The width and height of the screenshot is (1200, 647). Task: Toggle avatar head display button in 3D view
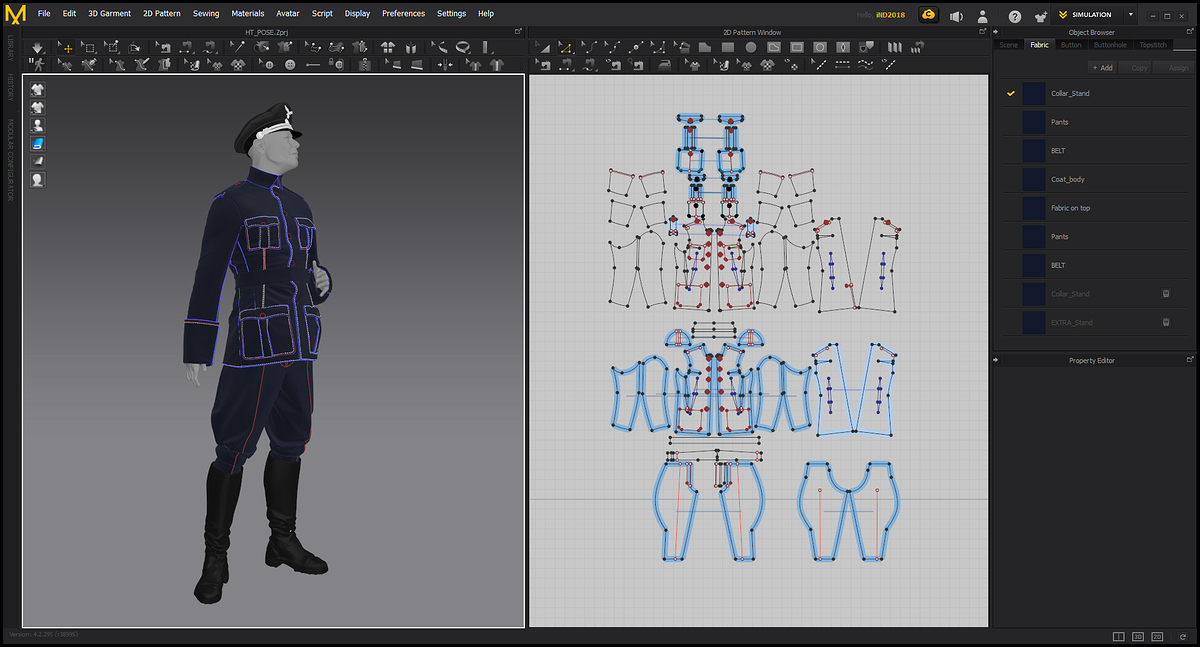click(38, 179)
